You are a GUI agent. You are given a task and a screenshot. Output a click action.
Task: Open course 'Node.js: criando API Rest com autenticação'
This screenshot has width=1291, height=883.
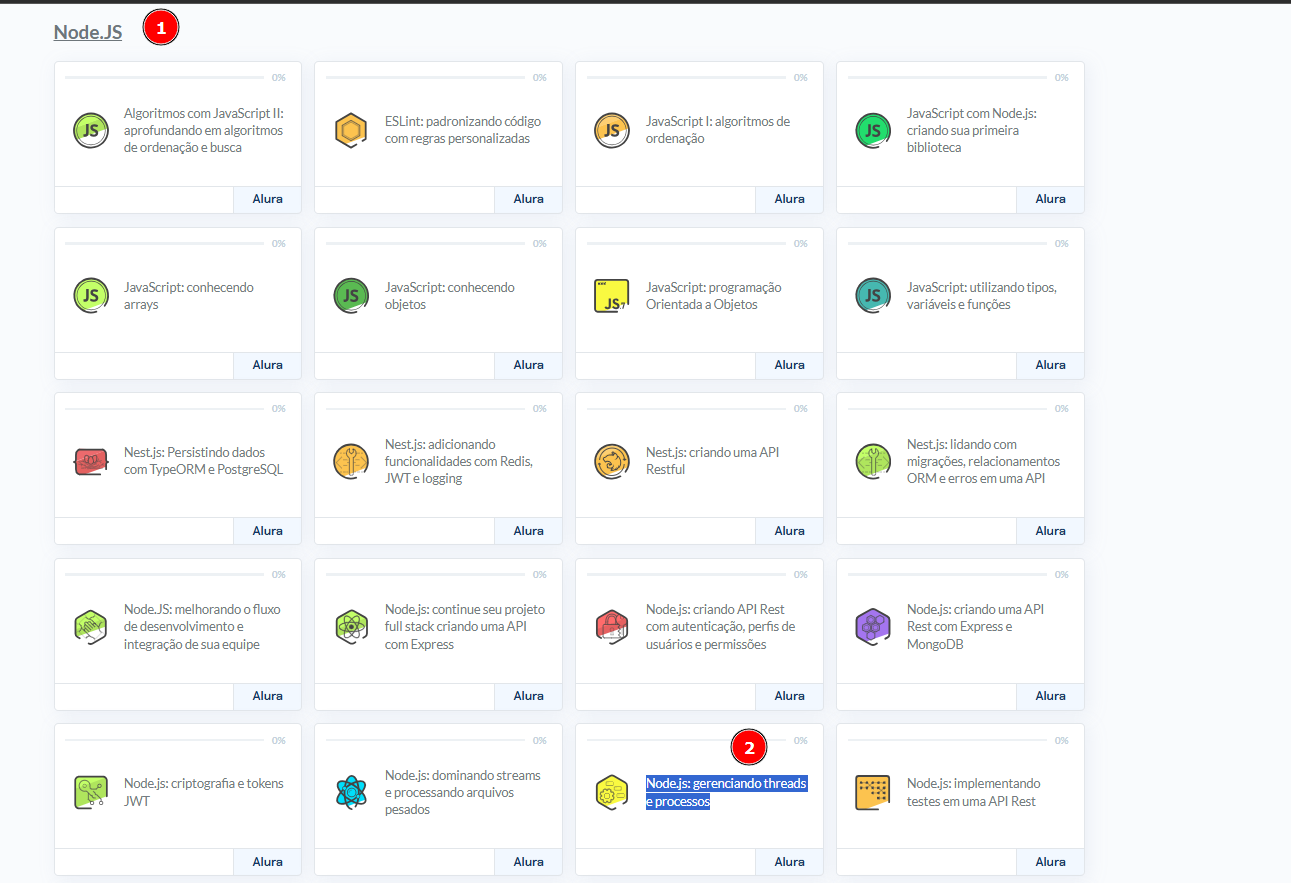click(x=721, y=627)
